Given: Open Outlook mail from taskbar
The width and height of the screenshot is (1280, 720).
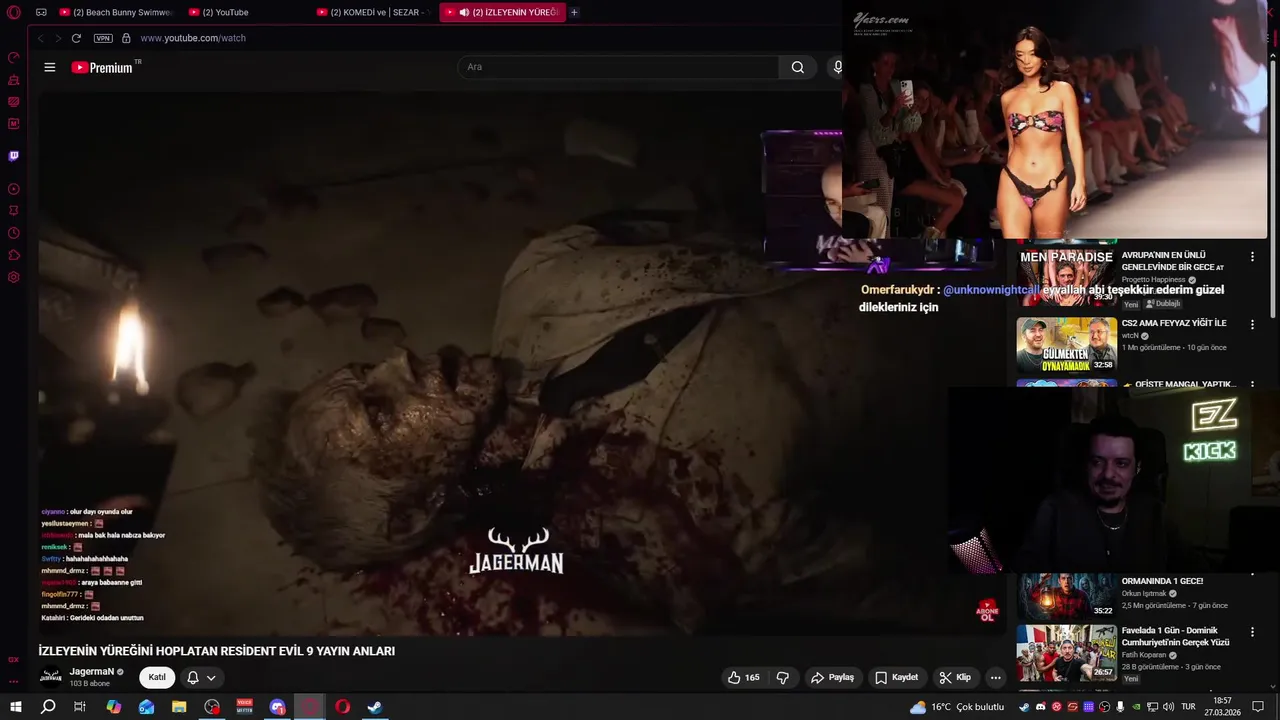Looking at the screenshot, I should 147,707.
